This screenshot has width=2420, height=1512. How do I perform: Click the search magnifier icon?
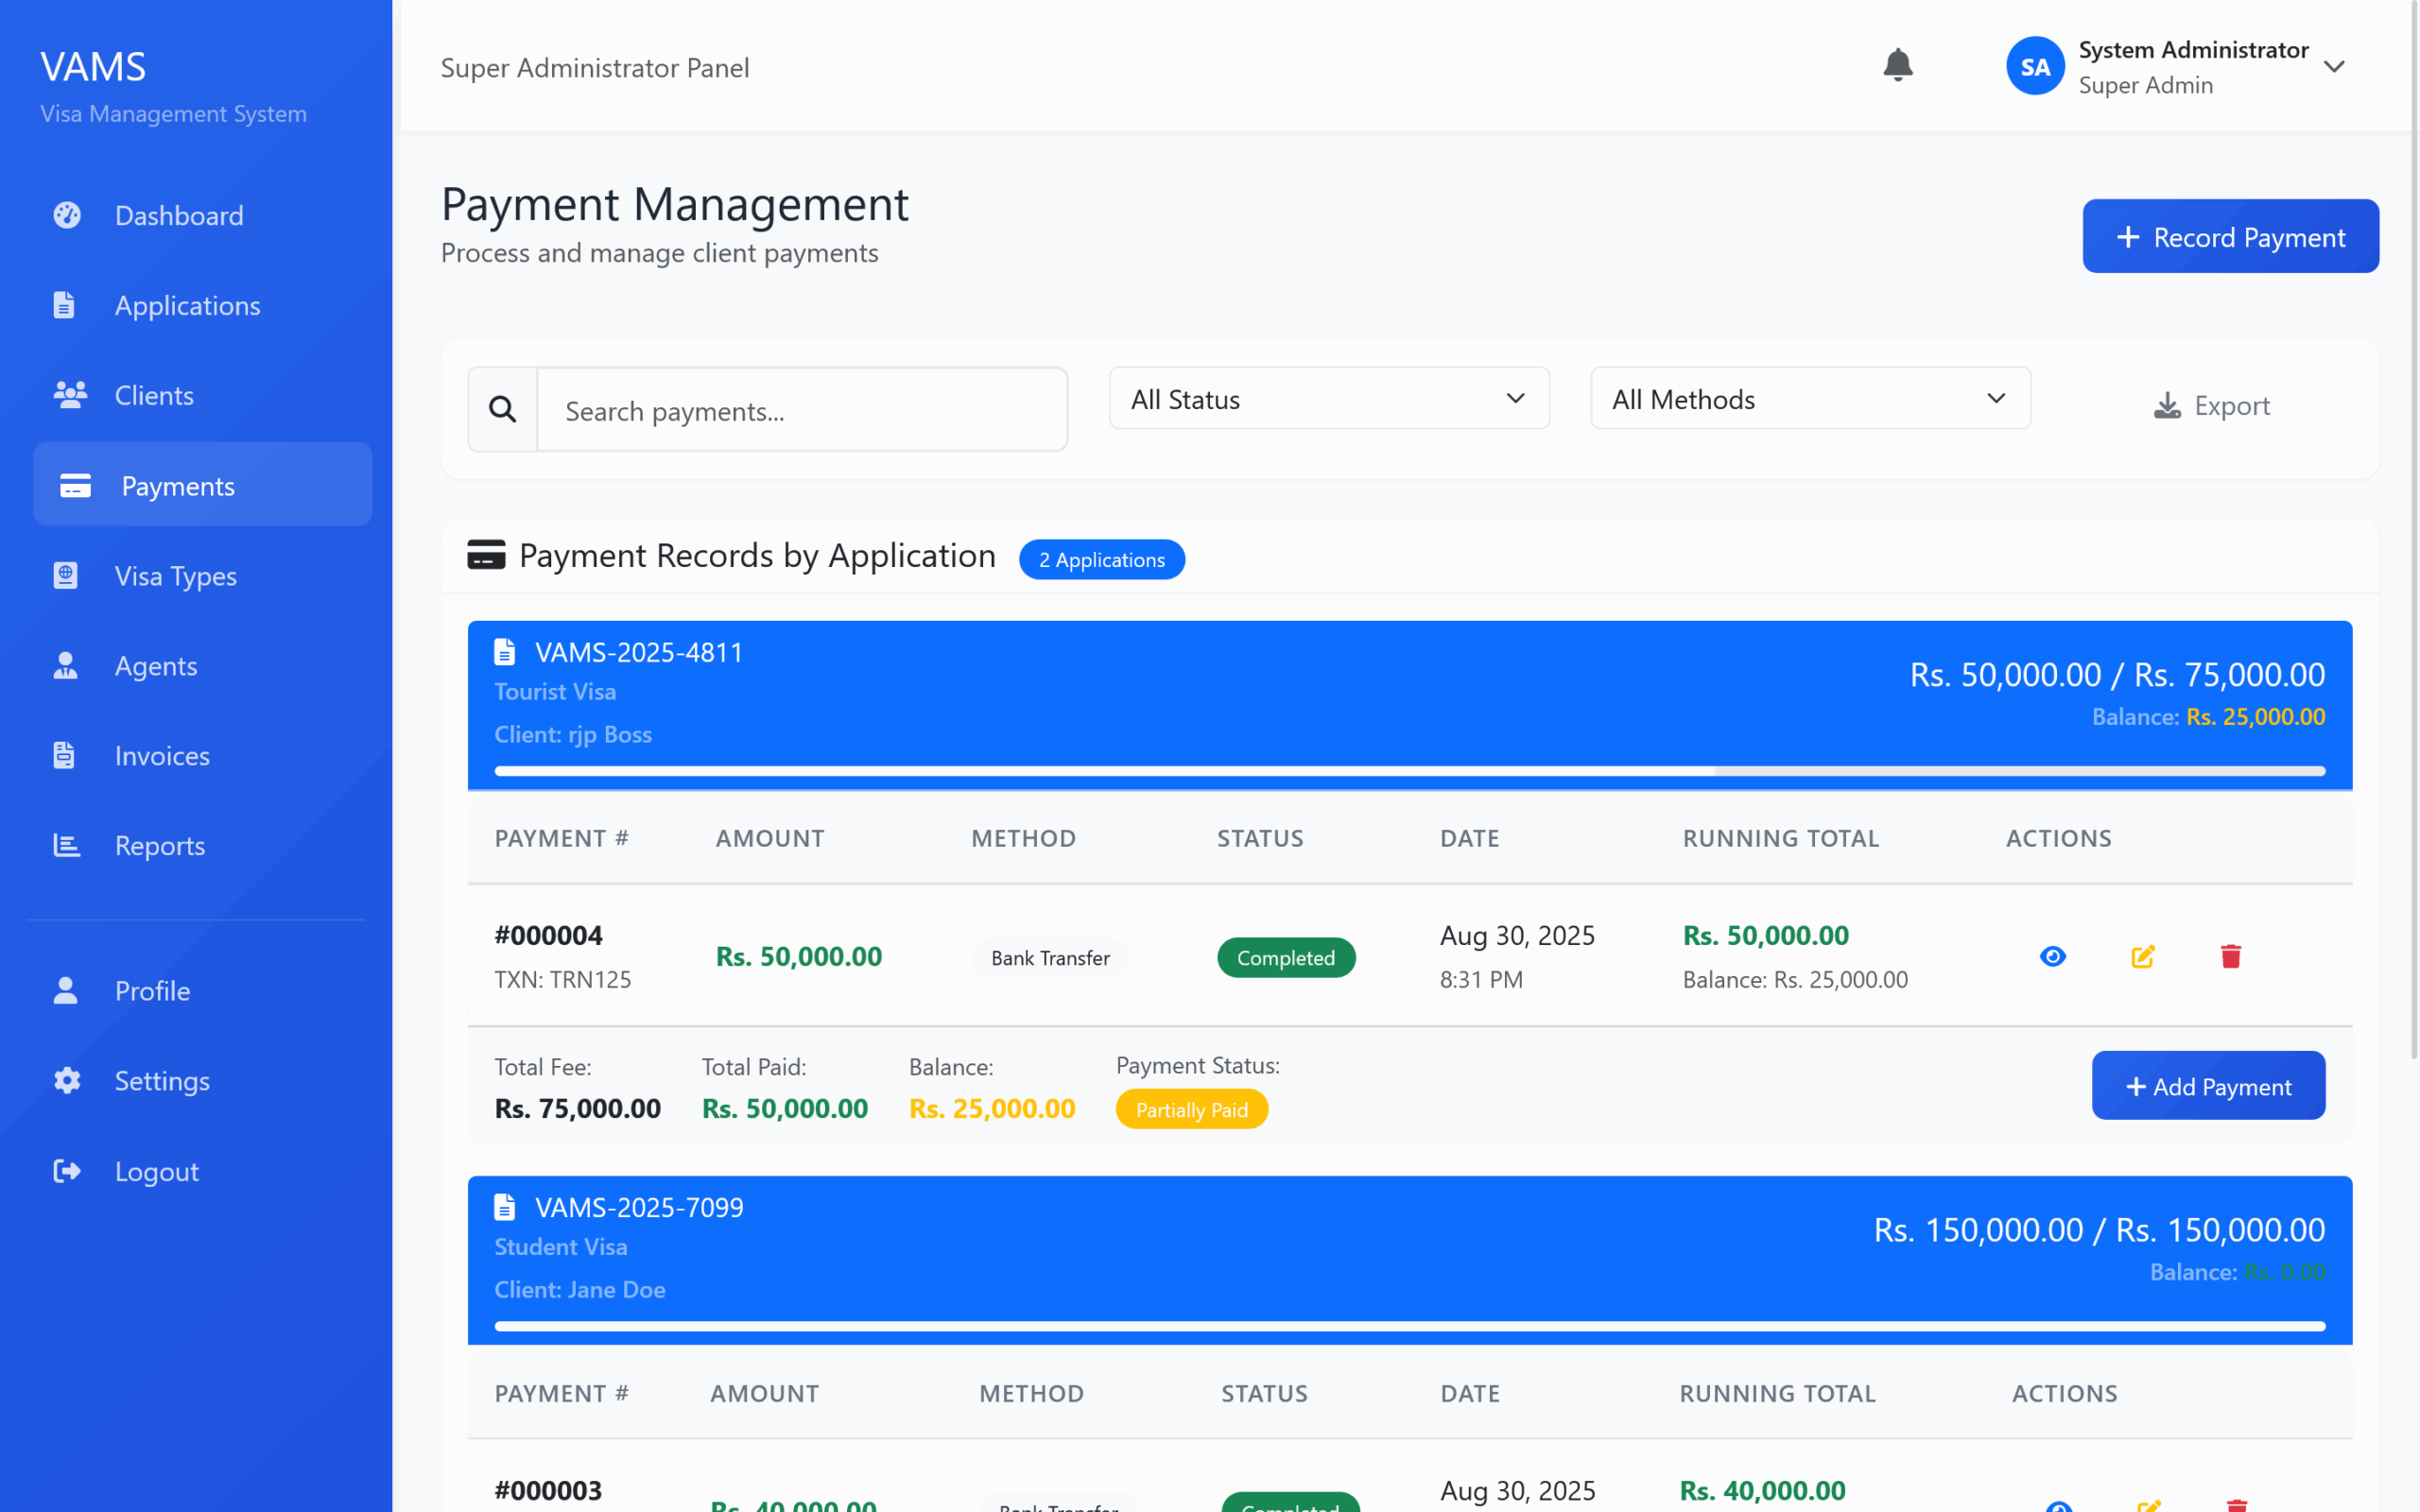click(x=503, y=409)
